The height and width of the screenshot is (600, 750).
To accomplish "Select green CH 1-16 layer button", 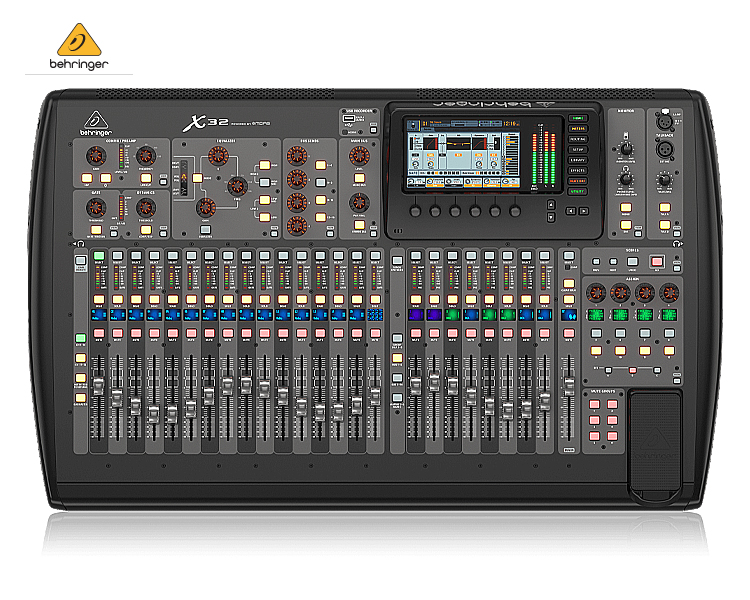I will (x=80, y=338).
